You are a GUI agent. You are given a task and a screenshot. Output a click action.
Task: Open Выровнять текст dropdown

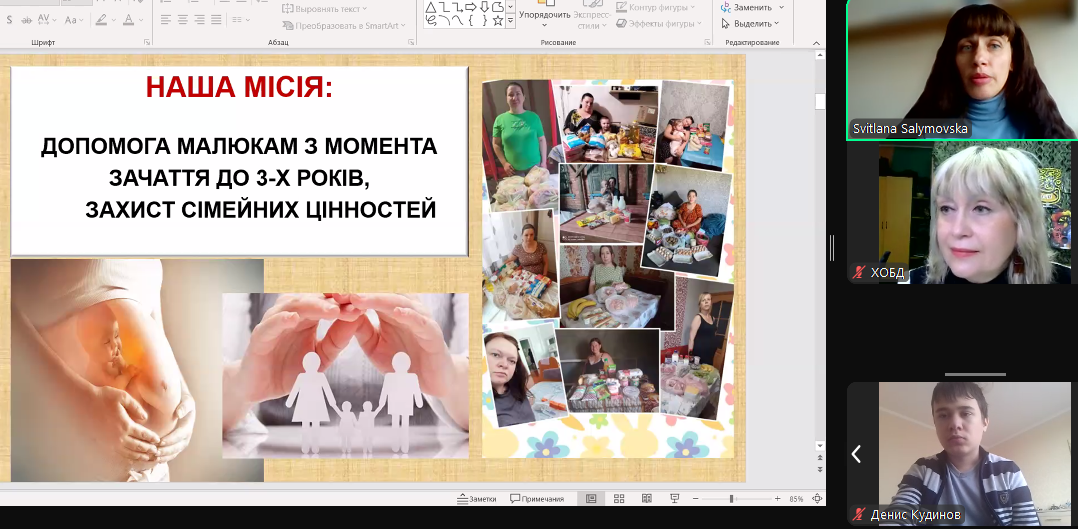click(x=324, y=9)
